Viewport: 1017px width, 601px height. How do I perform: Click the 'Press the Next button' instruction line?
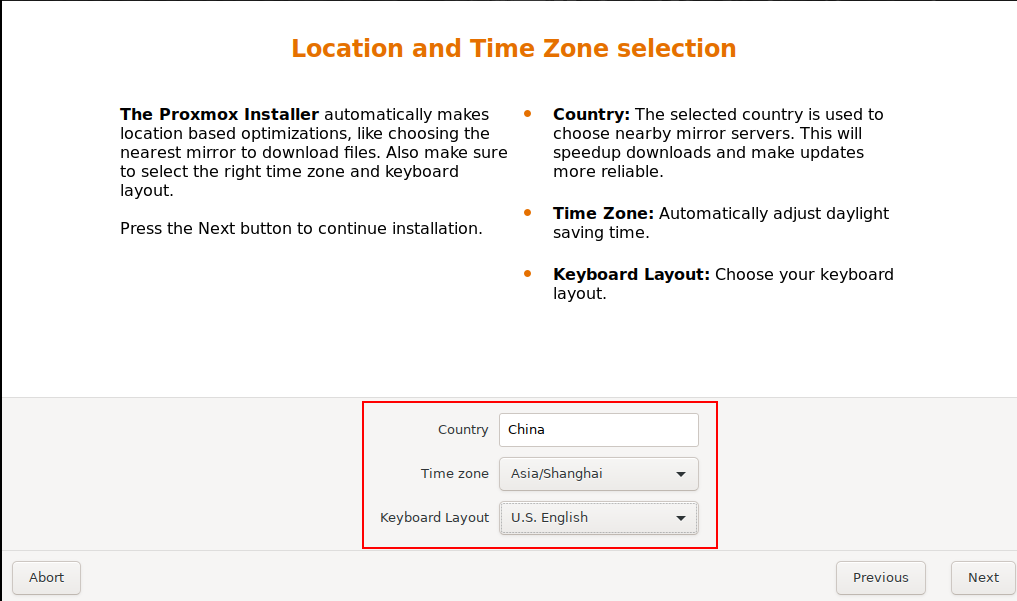click(x=301, y=229)
